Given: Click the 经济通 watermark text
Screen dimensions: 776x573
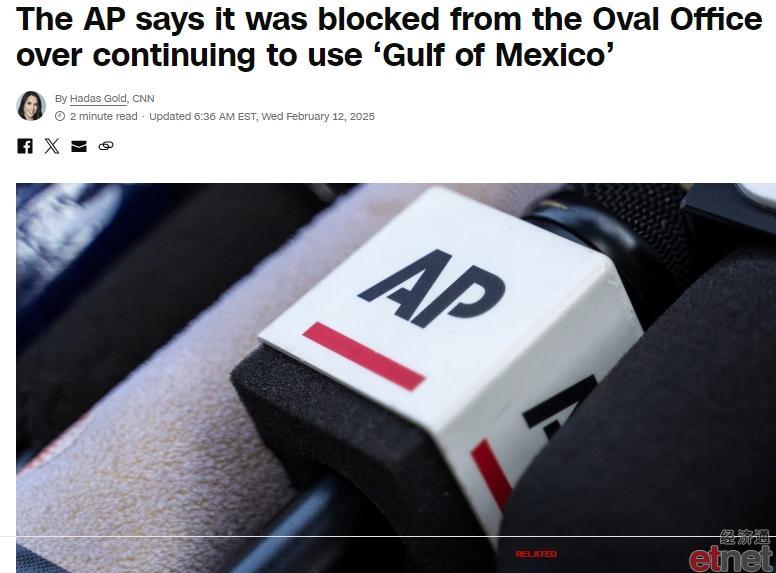Looking at the screenshot, I should tap(745, 537).
